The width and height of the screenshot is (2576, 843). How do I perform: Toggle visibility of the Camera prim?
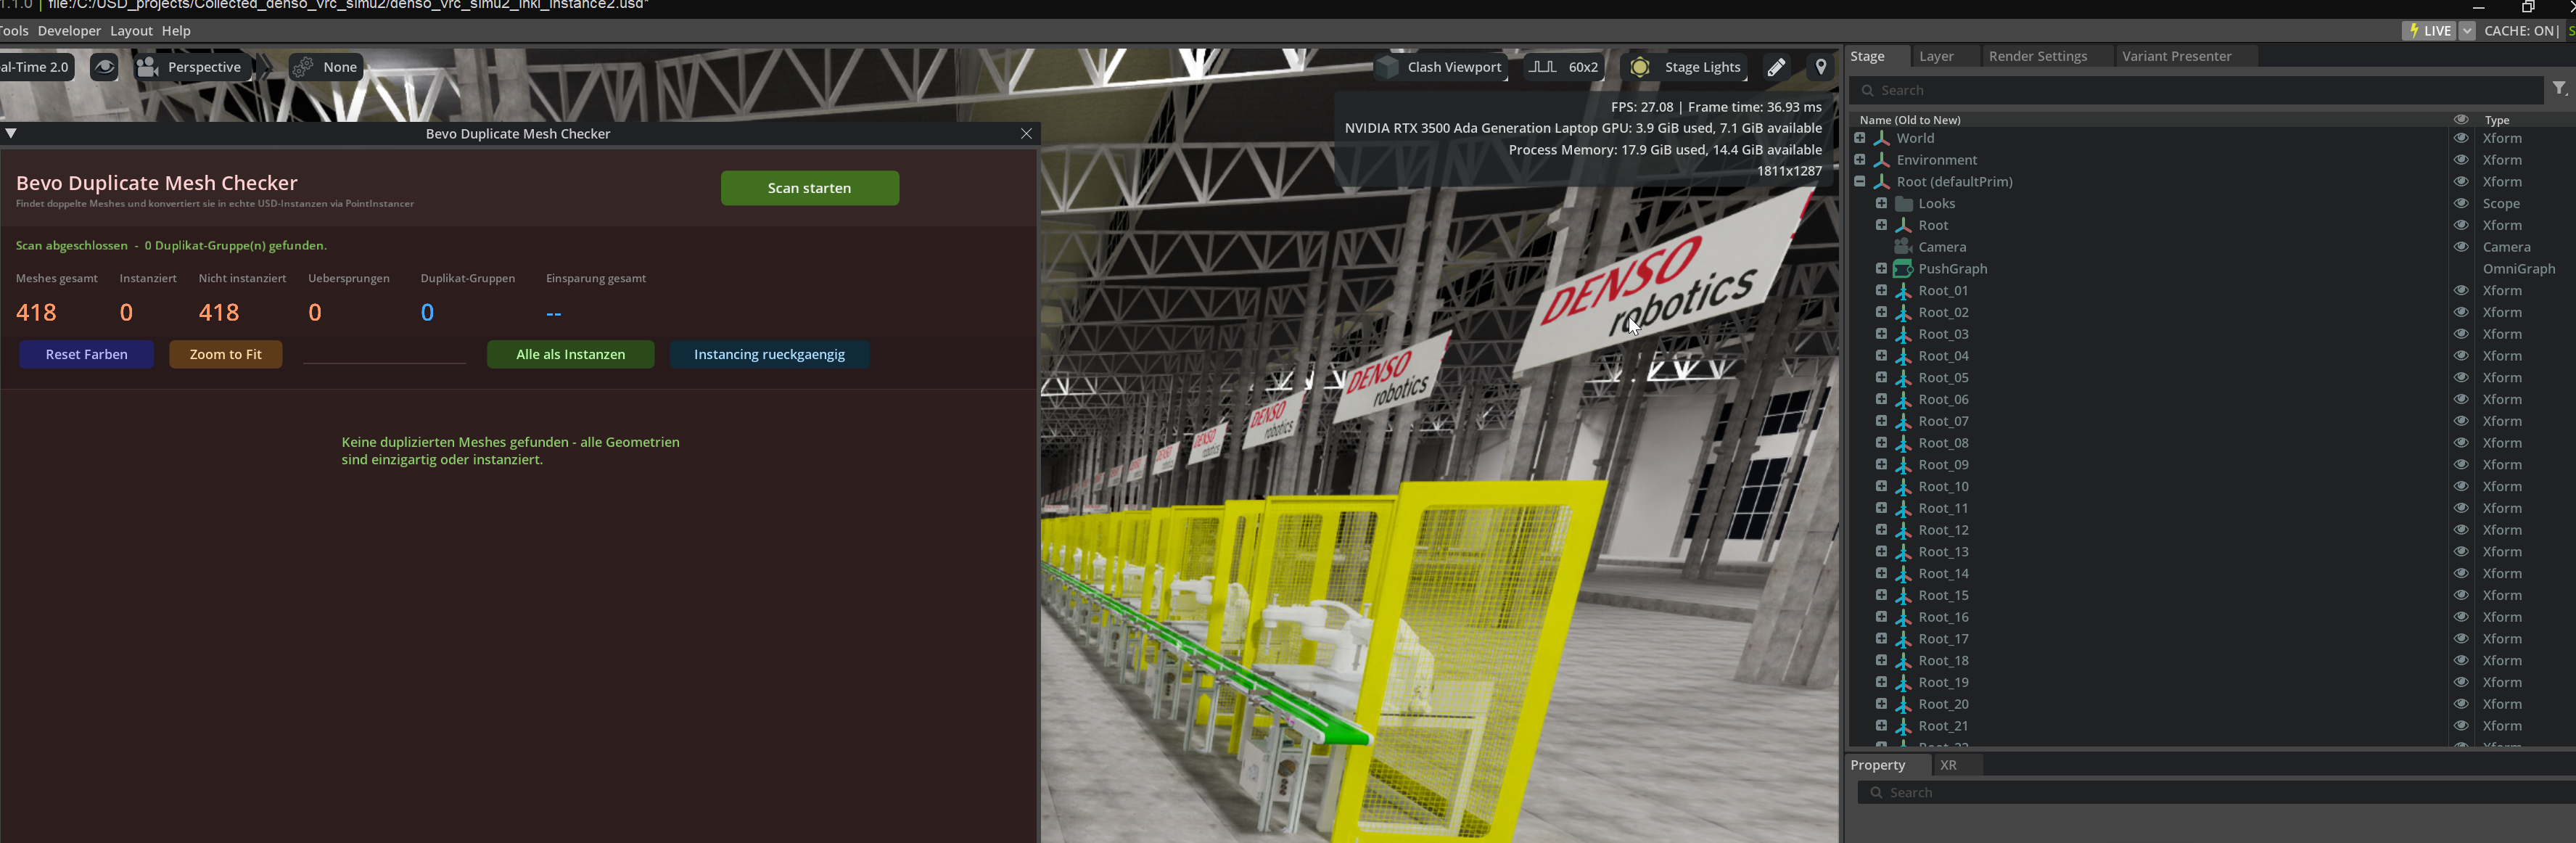(x=2461, y=247)
